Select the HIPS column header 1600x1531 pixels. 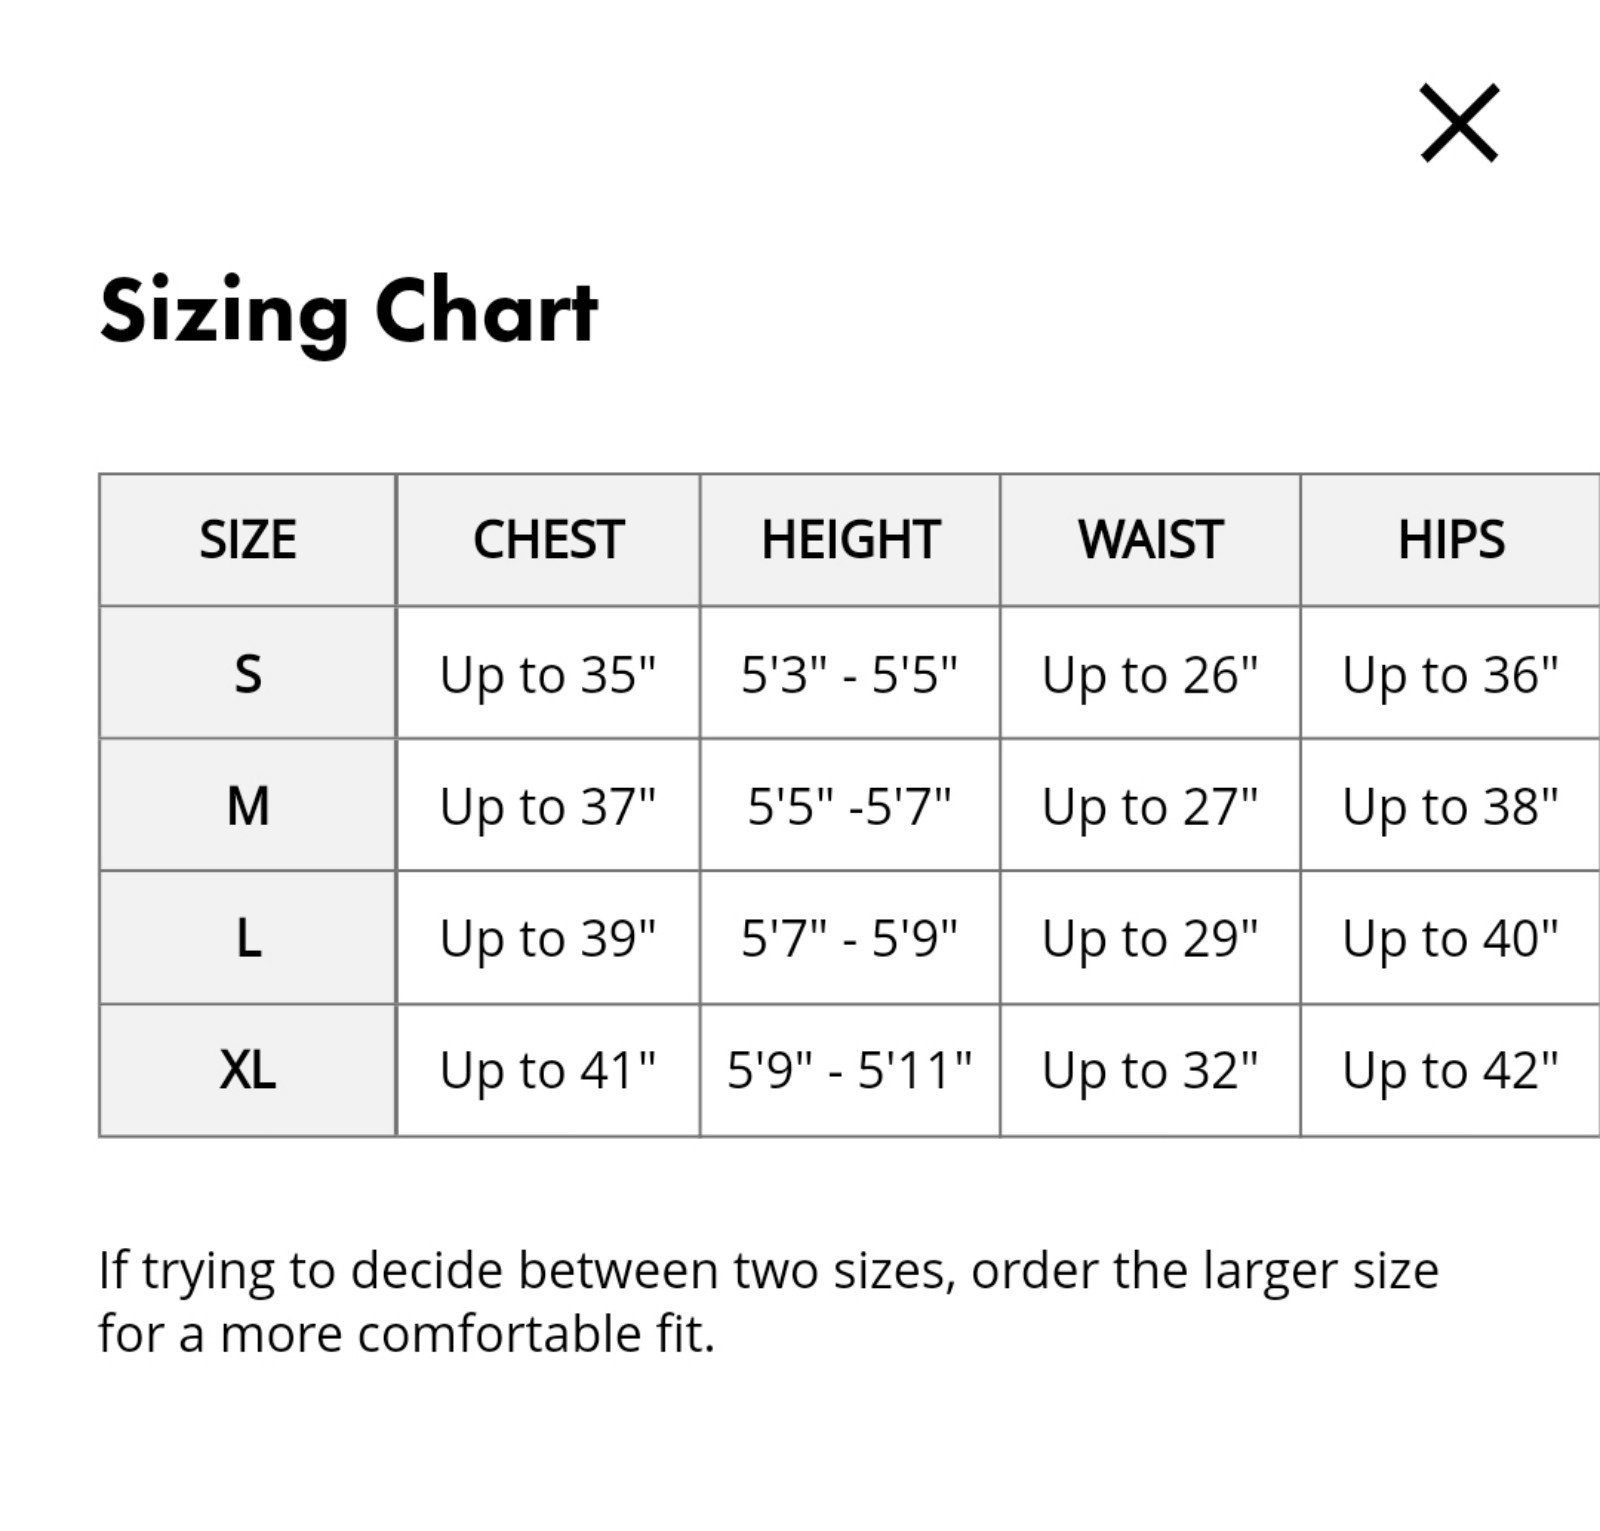click(1451, 540)
